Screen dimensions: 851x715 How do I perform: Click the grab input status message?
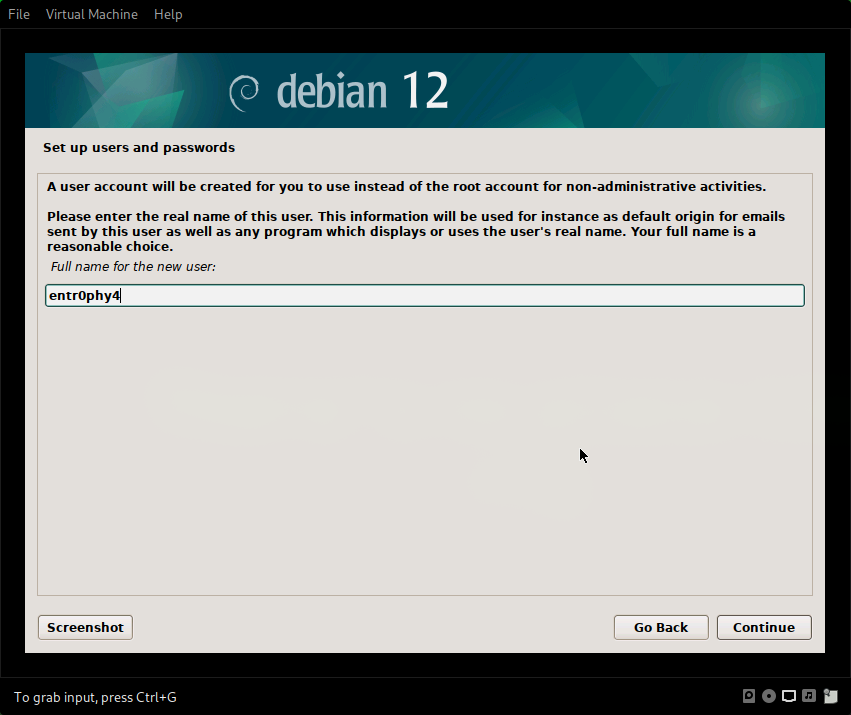[94, 697]
